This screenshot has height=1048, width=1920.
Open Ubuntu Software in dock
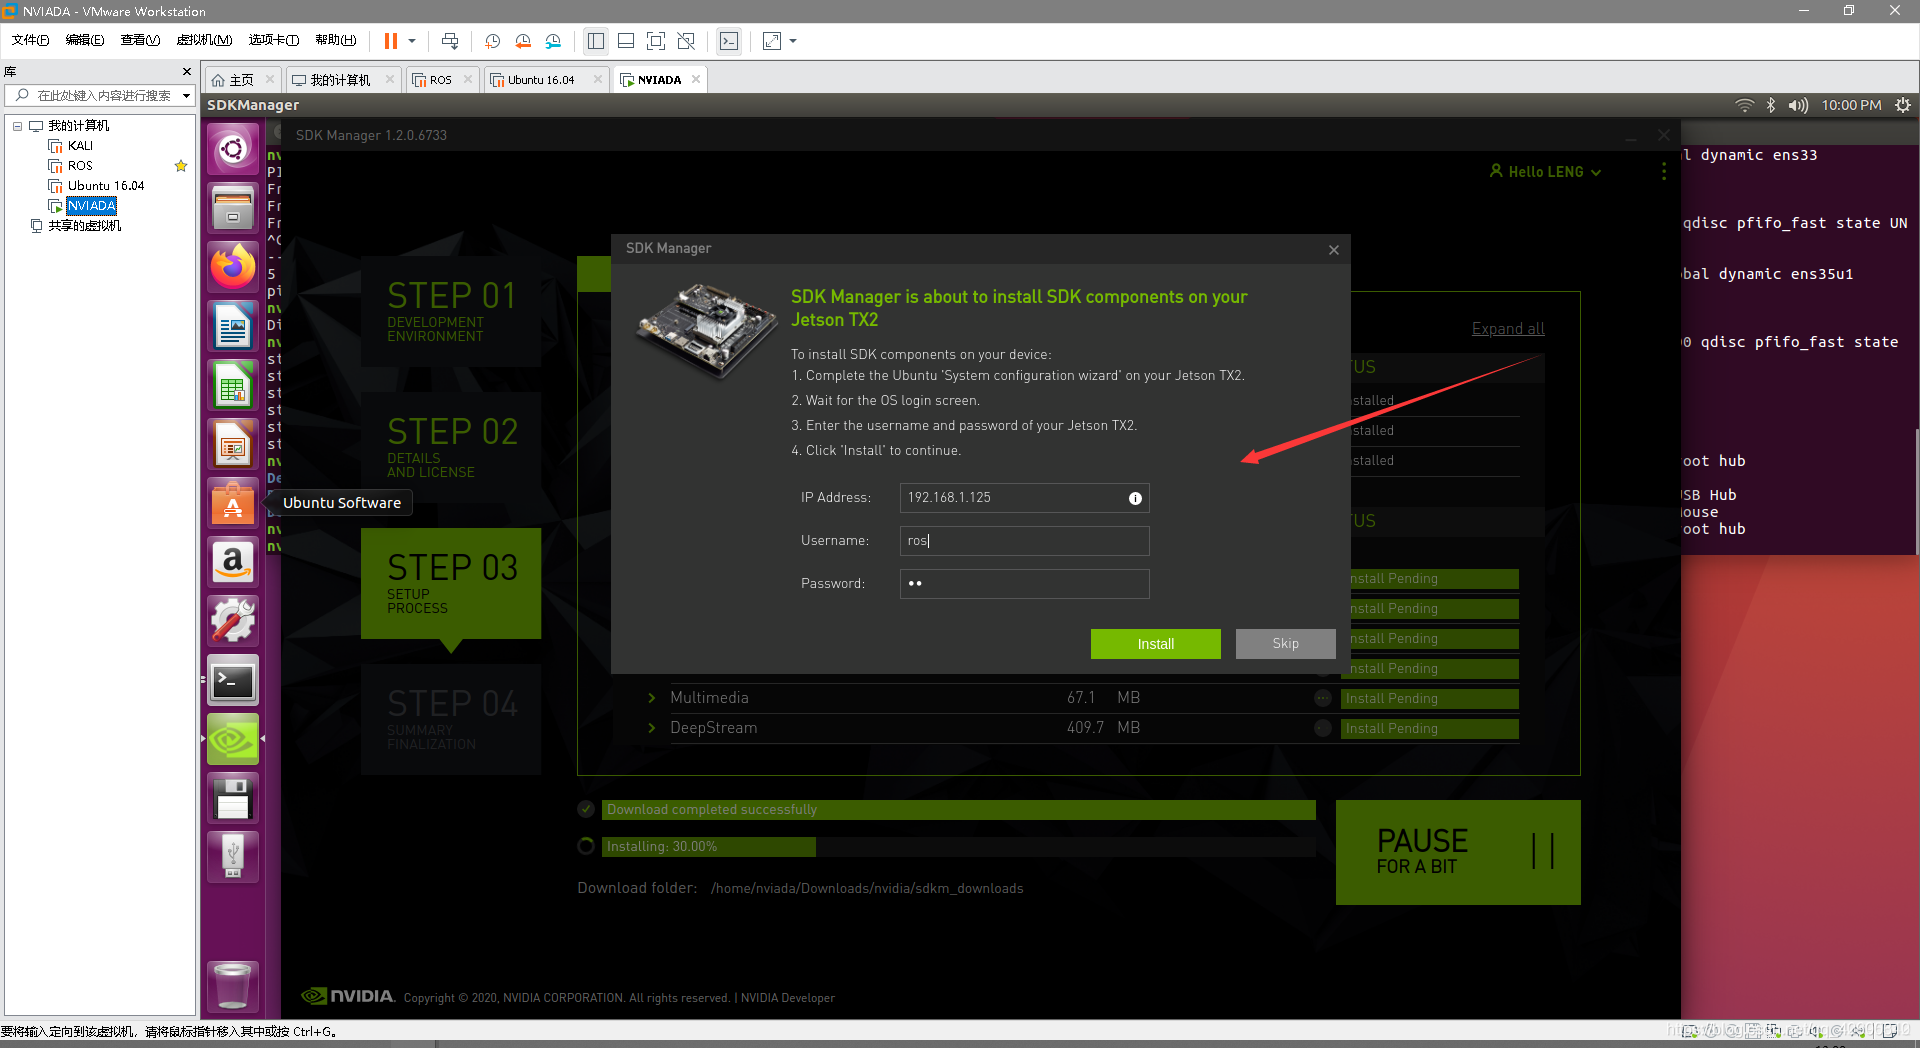click(x=233, y=503)
